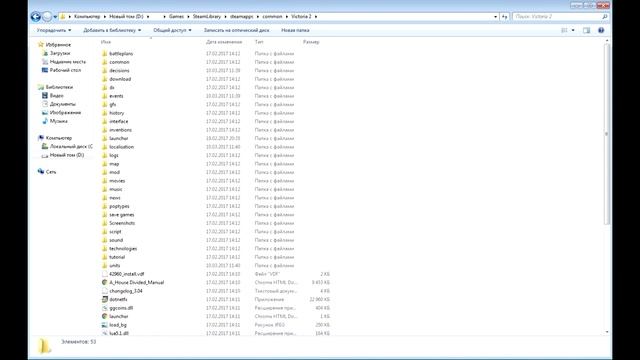Select the file ggcoms.dll
640x360 pixels.
coord(121,308)
